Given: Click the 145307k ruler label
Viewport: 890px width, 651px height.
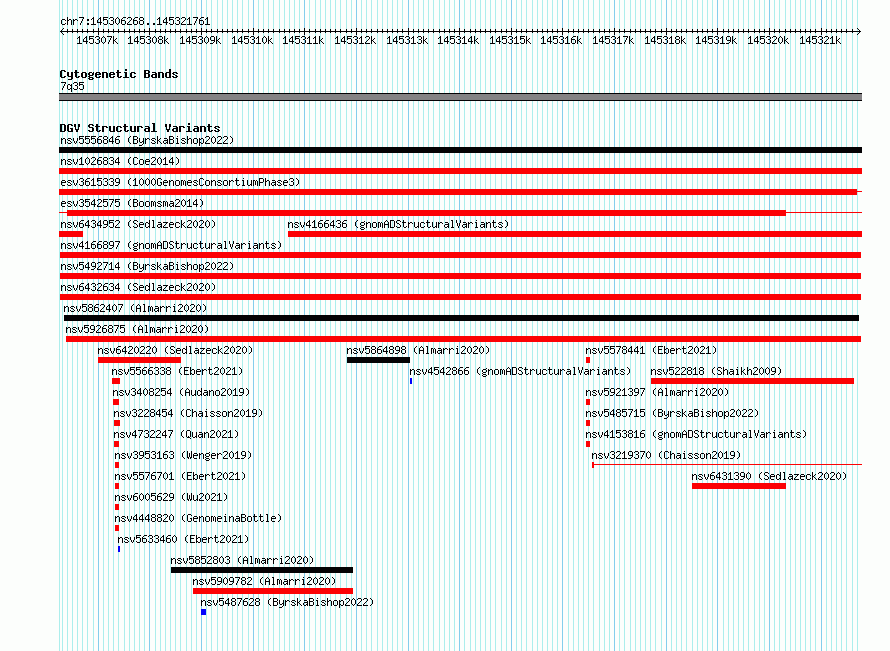Looking at the screenshot, I should pos(97,40).
